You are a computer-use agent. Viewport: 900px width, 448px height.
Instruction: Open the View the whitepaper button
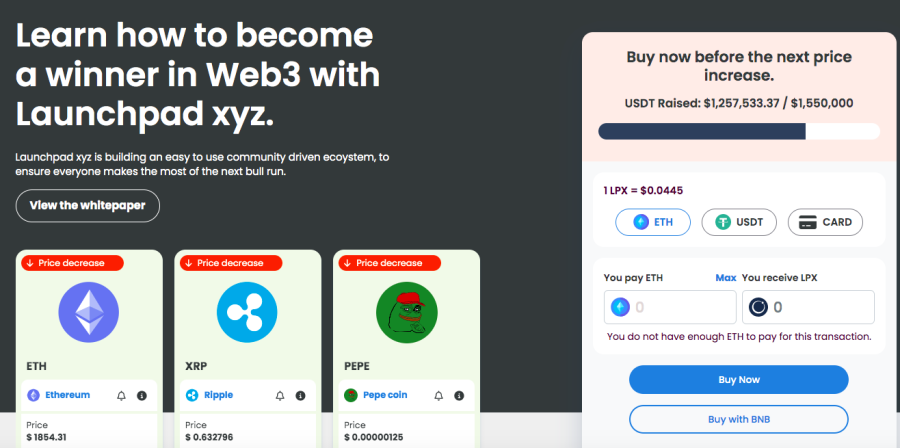point(87,205)
